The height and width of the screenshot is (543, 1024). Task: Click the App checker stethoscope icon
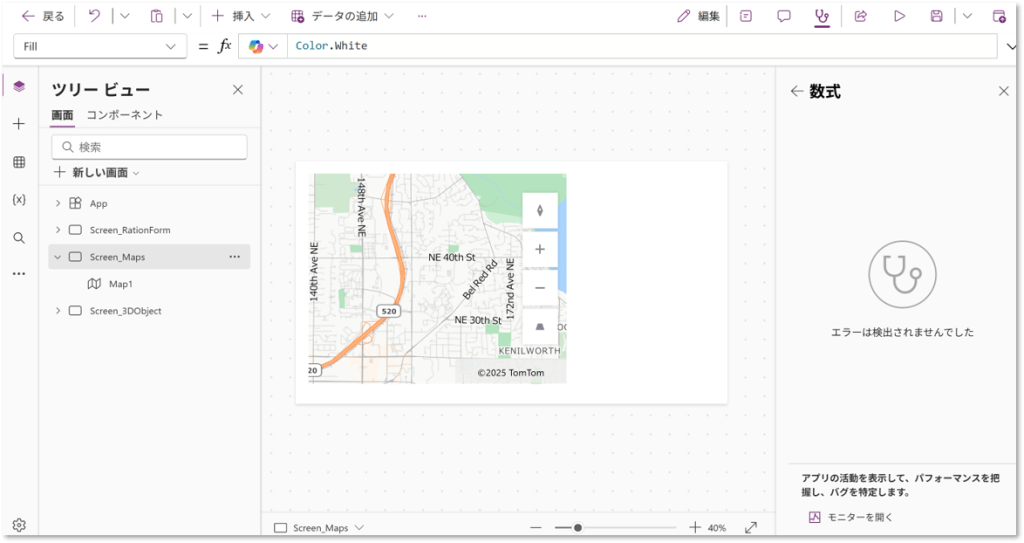coord(822,16)
